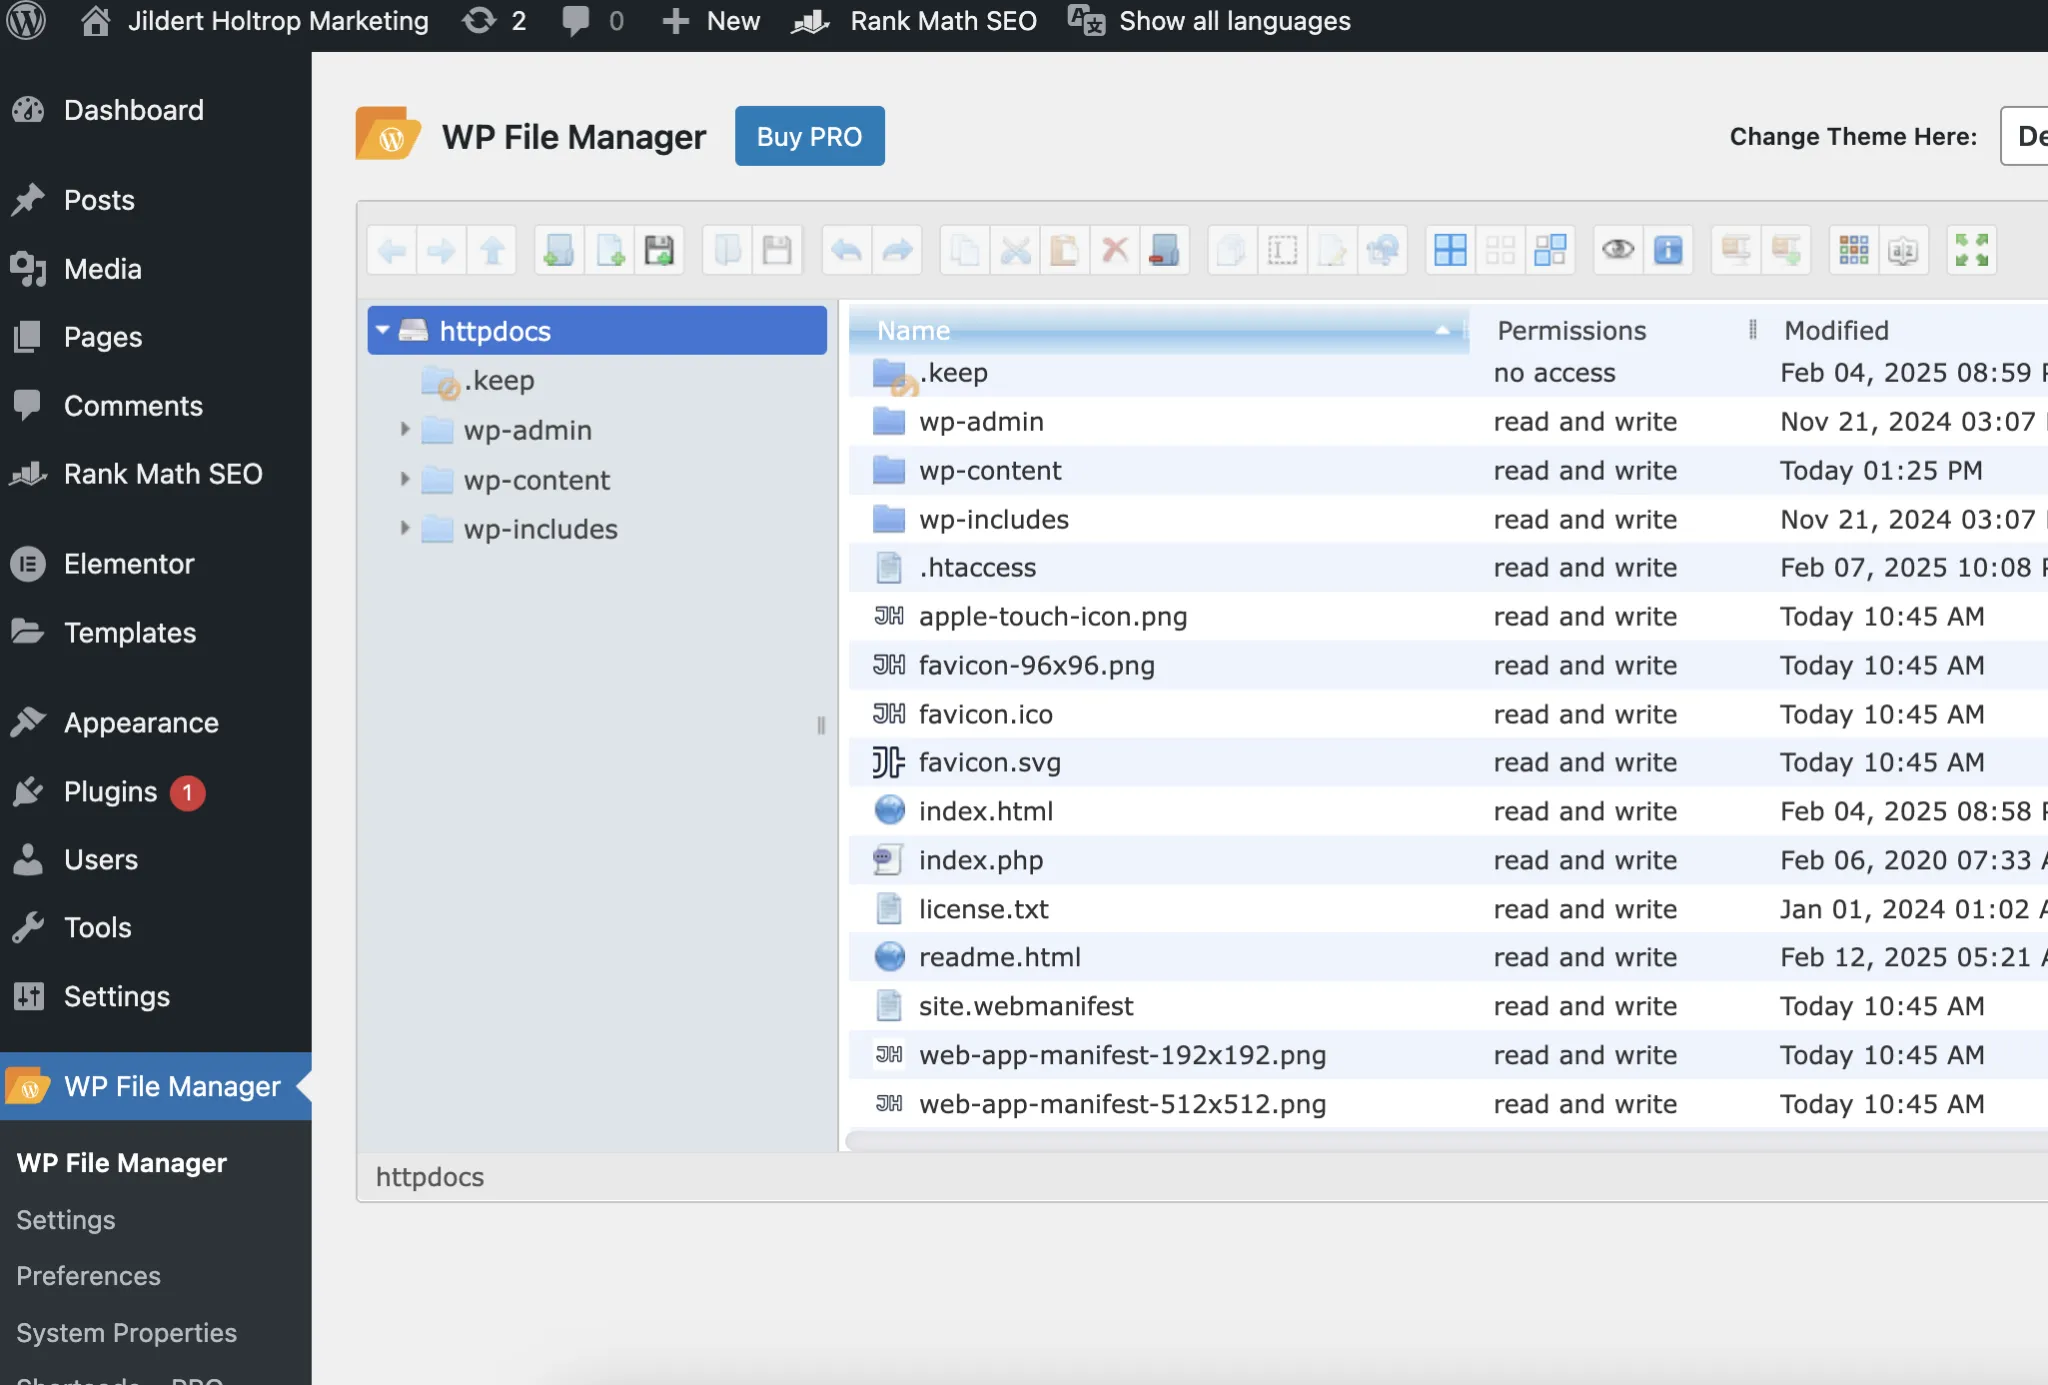Select the sort alphabetically icon
Image resolution: width=2048 pixels, height=1385 pixels.
(x=1905, y=250)
